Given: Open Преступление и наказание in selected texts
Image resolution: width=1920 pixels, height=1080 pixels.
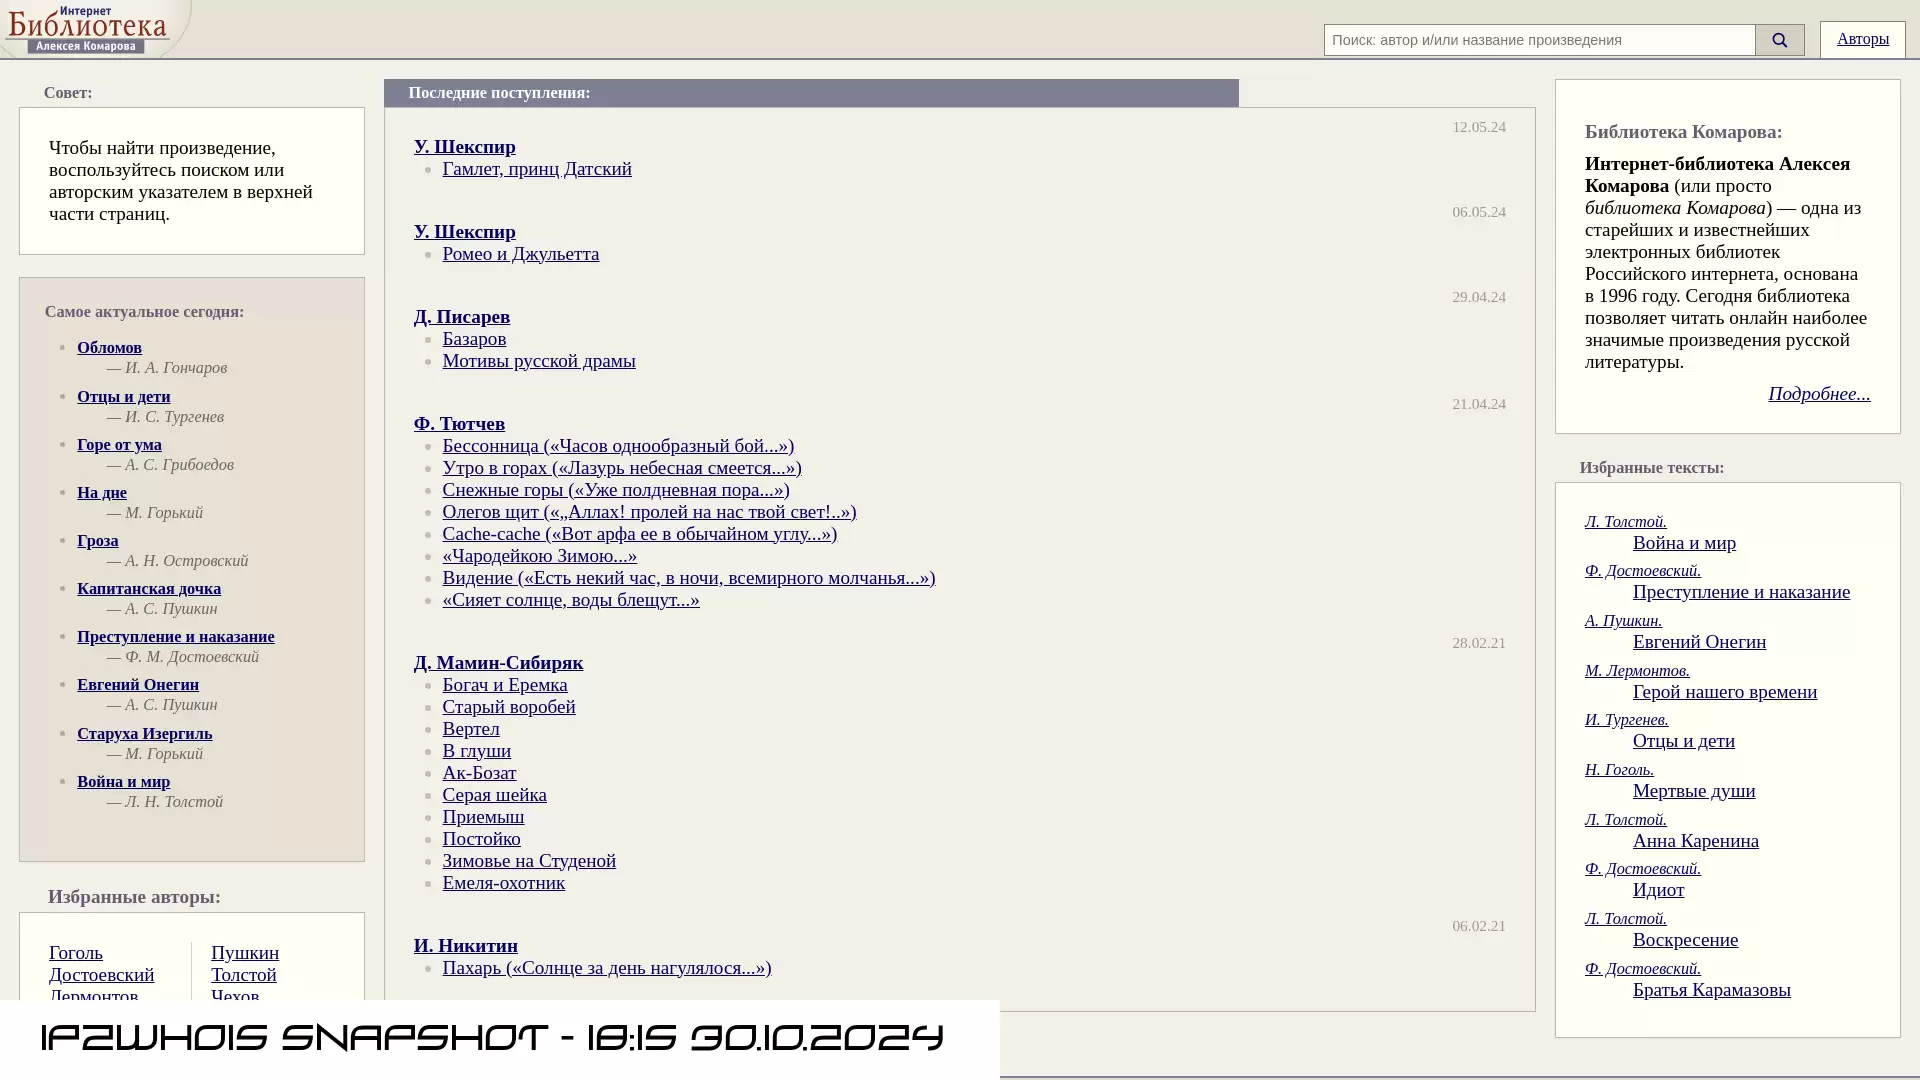Looking at the screenshot, I should pos(1741,592).
